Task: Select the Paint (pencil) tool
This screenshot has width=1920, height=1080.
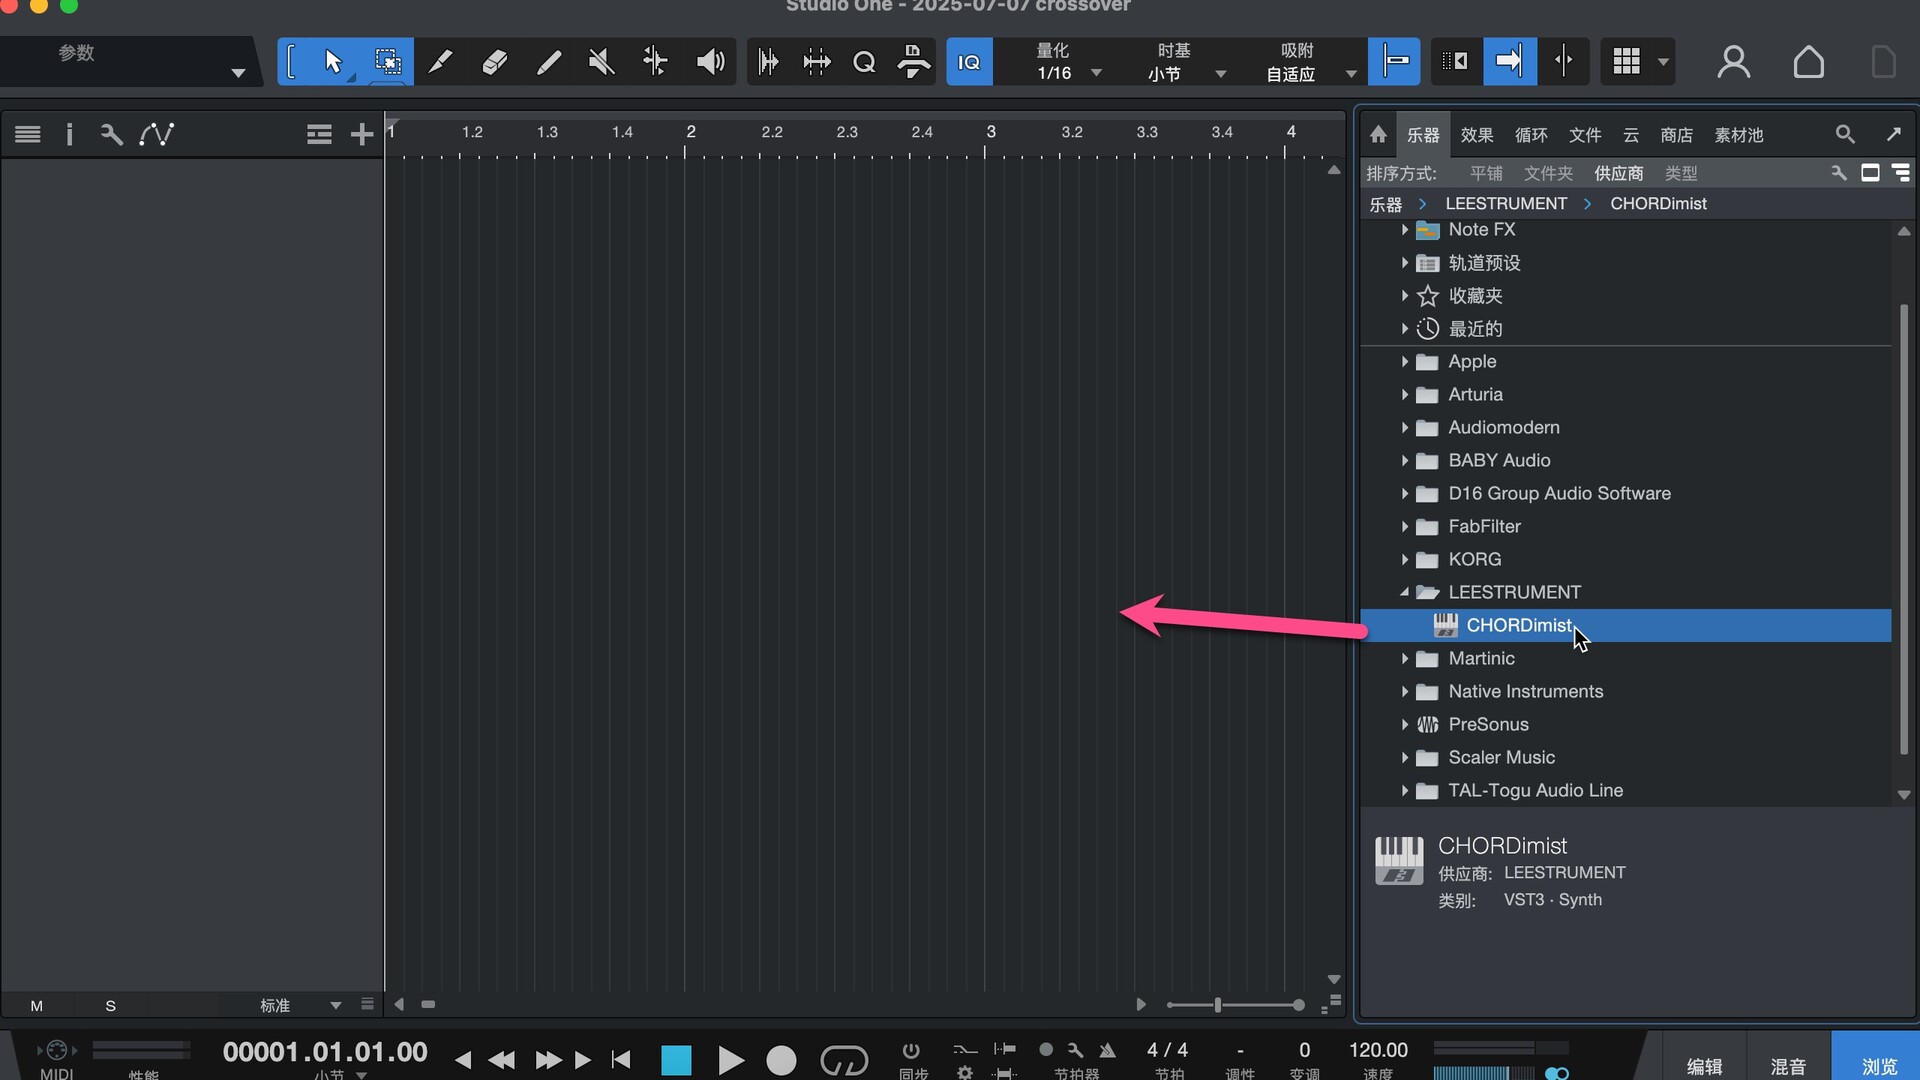Action: click(x=548, y=62)
